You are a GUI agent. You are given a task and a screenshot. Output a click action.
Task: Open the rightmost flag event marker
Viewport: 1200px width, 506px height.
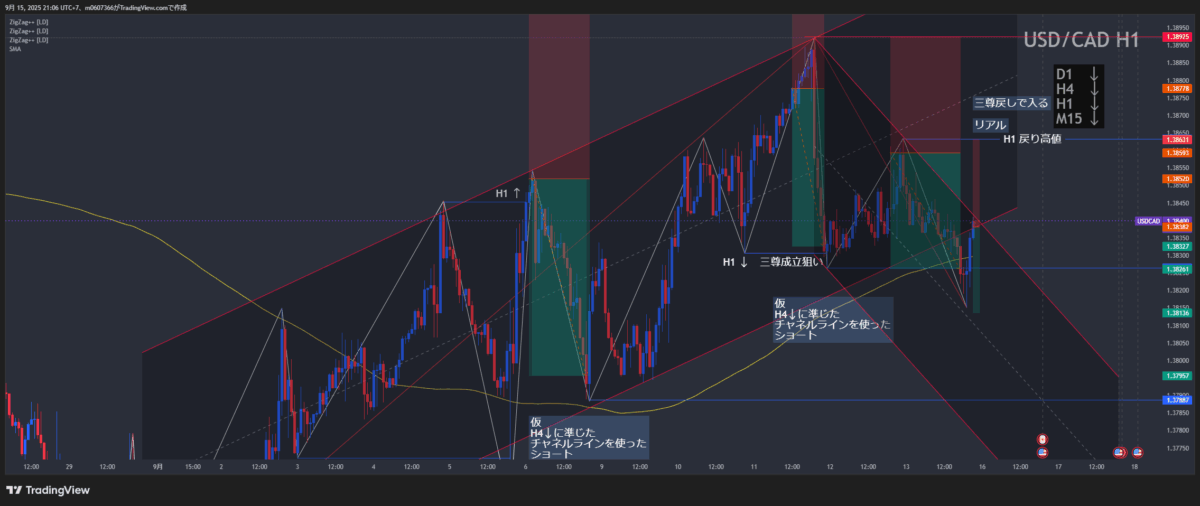point(1137,452)
